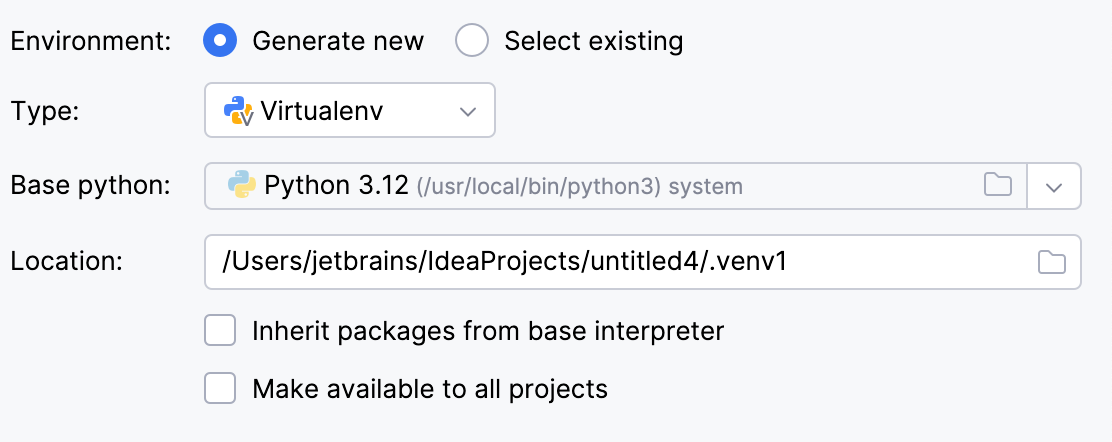Click the Location label

pyautogui.click(x=67, y=261)
